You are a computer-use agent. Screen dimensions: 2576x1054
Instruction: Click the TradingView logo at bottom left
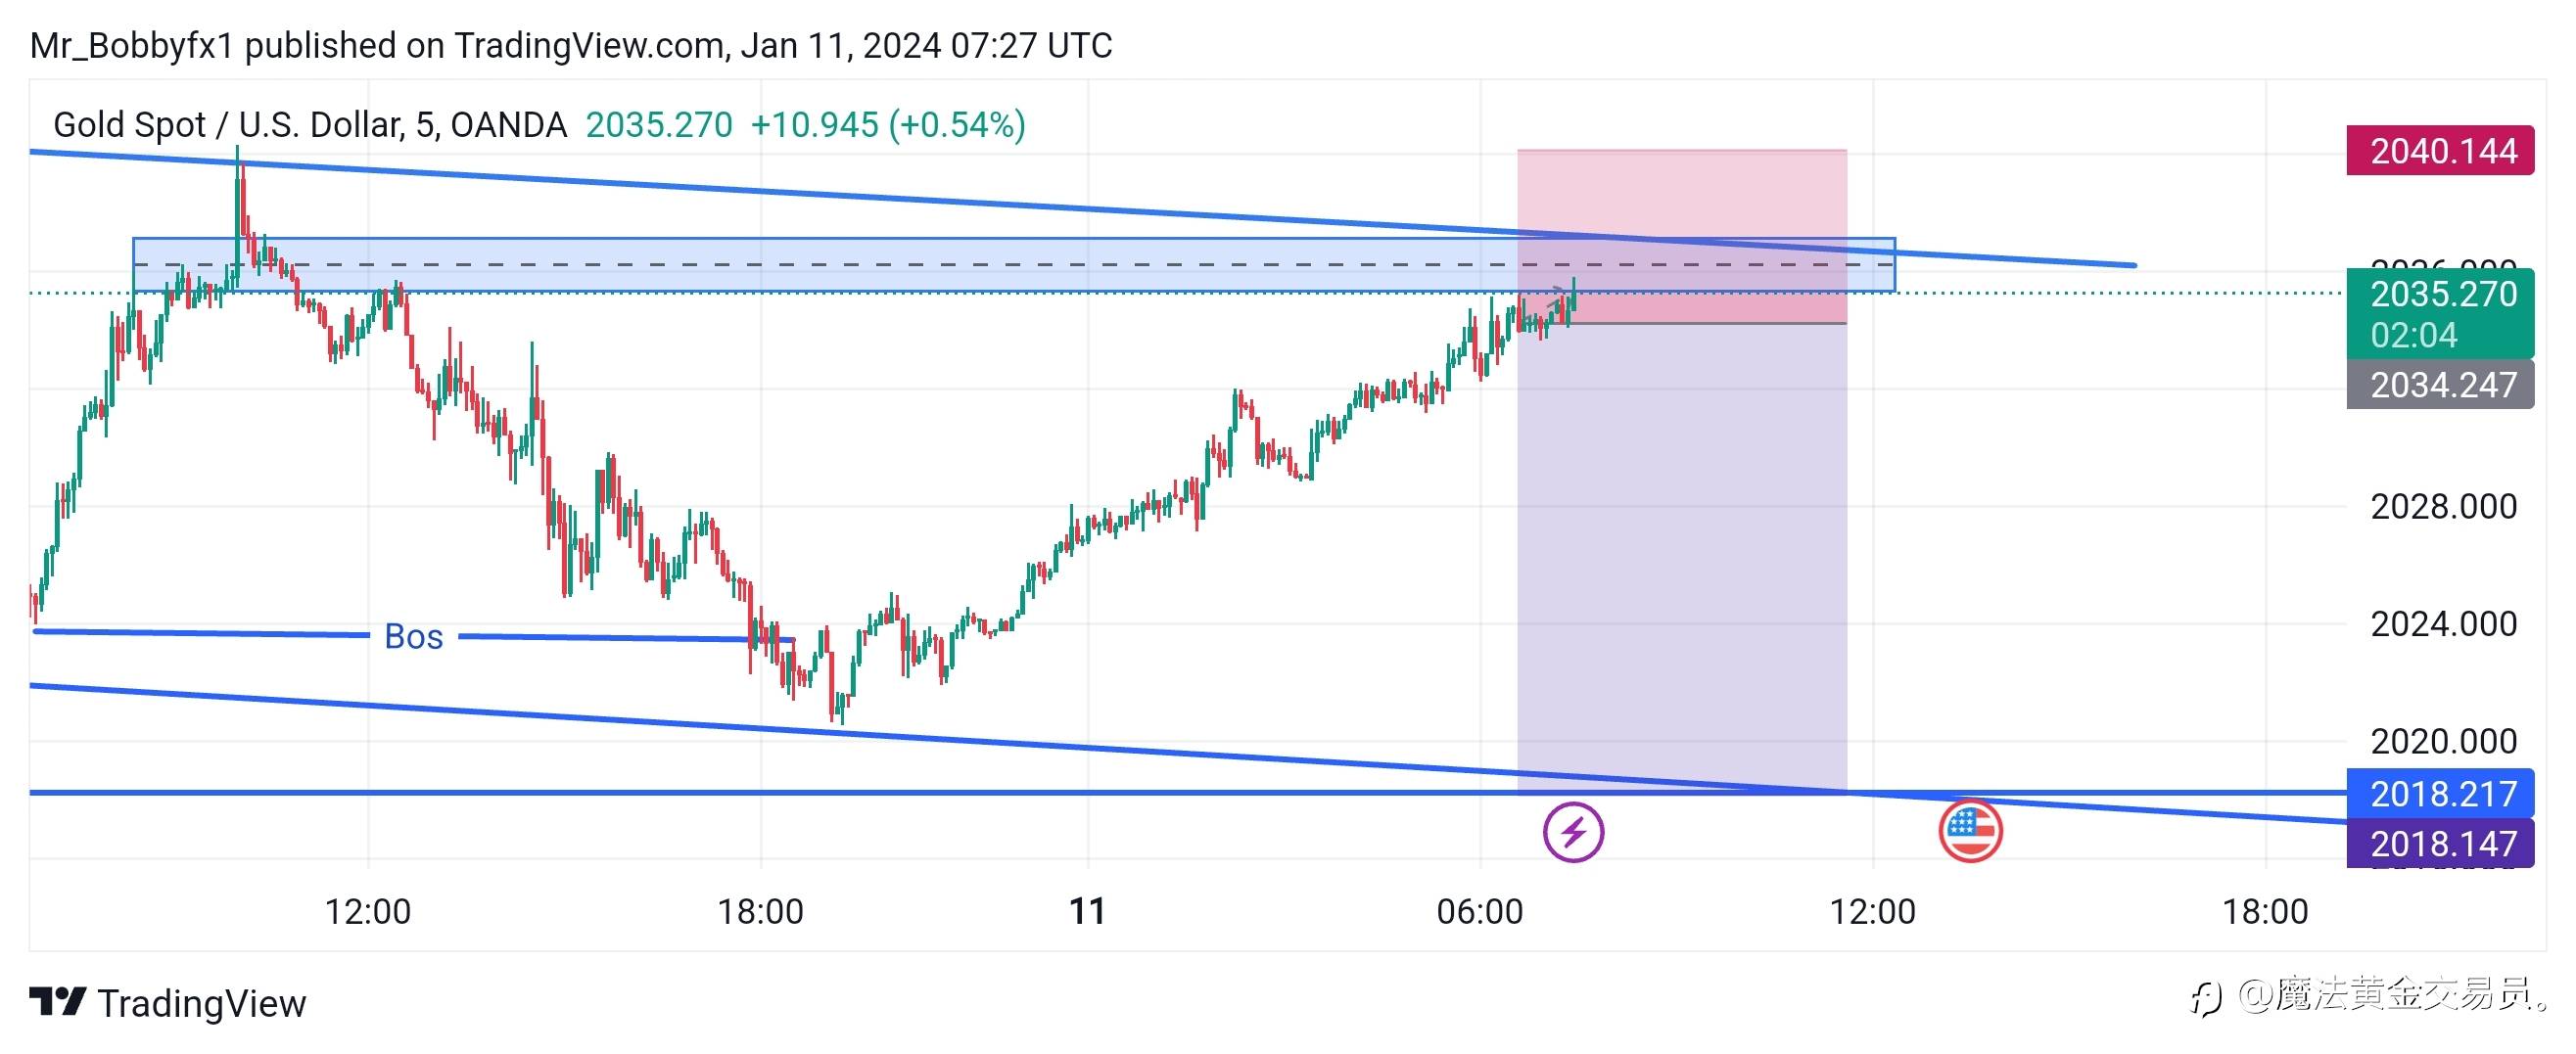168,1003
